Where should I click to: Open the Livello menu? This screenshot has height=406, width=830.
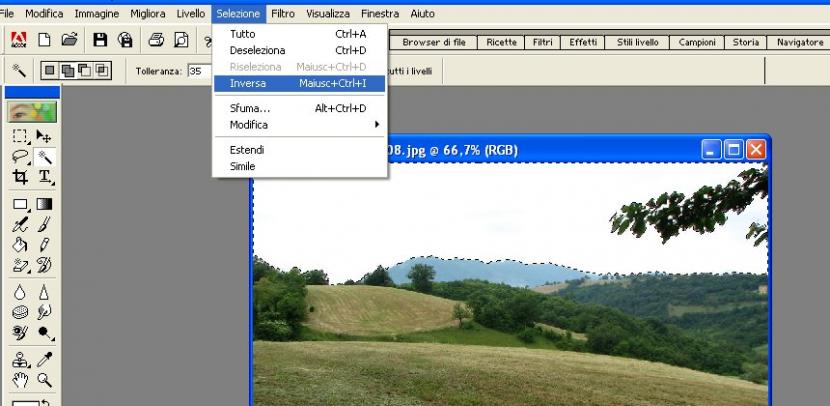pos(191,14)
